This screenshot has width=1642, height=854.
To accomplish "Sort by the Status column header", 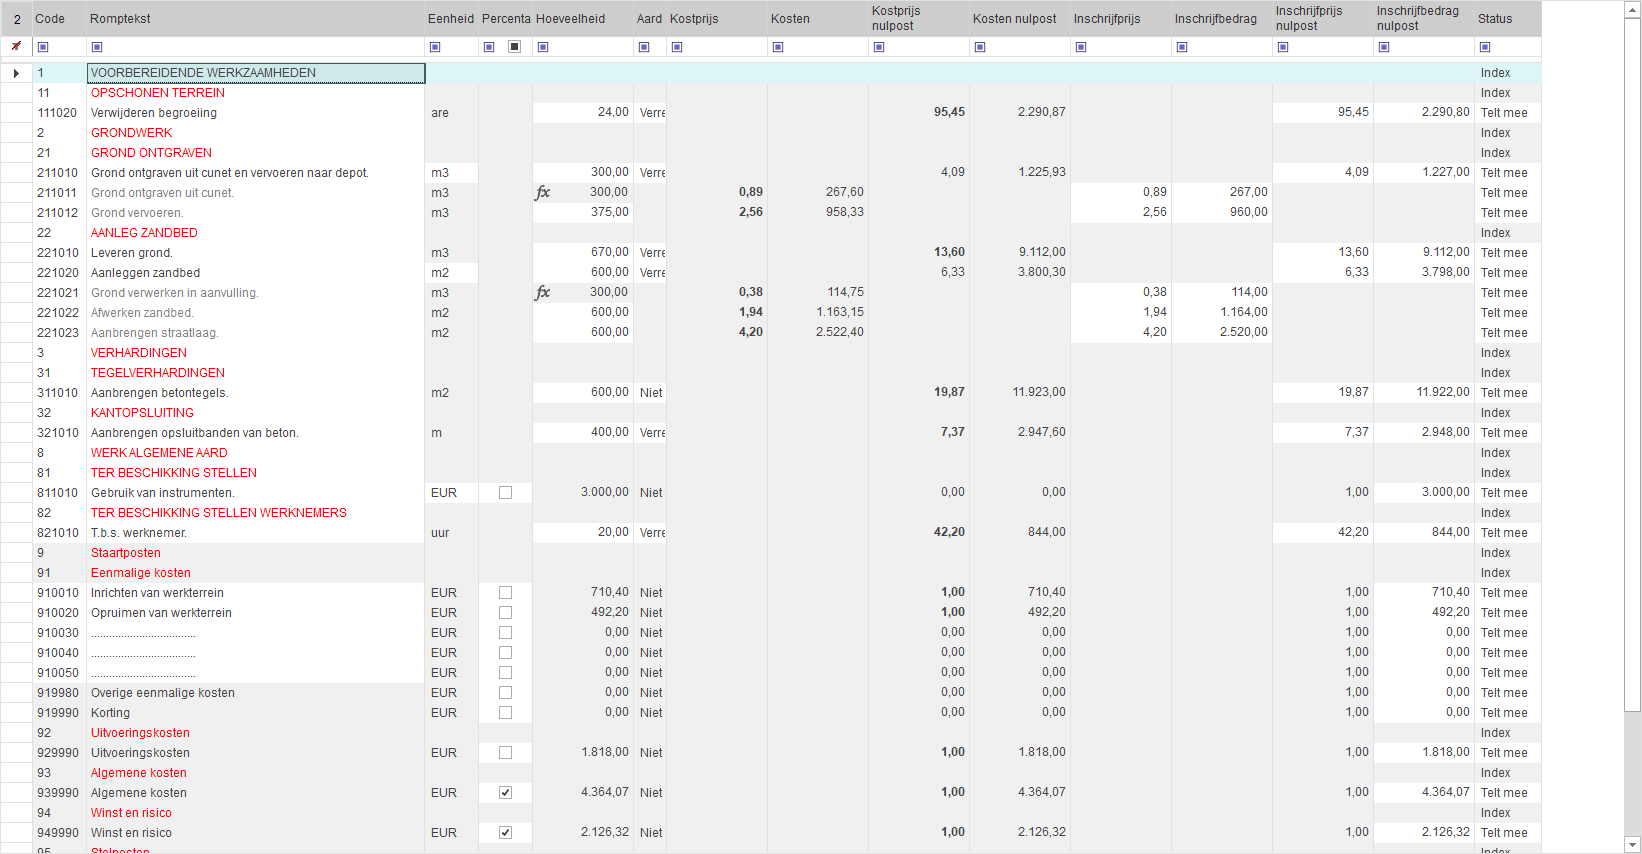I will [1508, 19].
